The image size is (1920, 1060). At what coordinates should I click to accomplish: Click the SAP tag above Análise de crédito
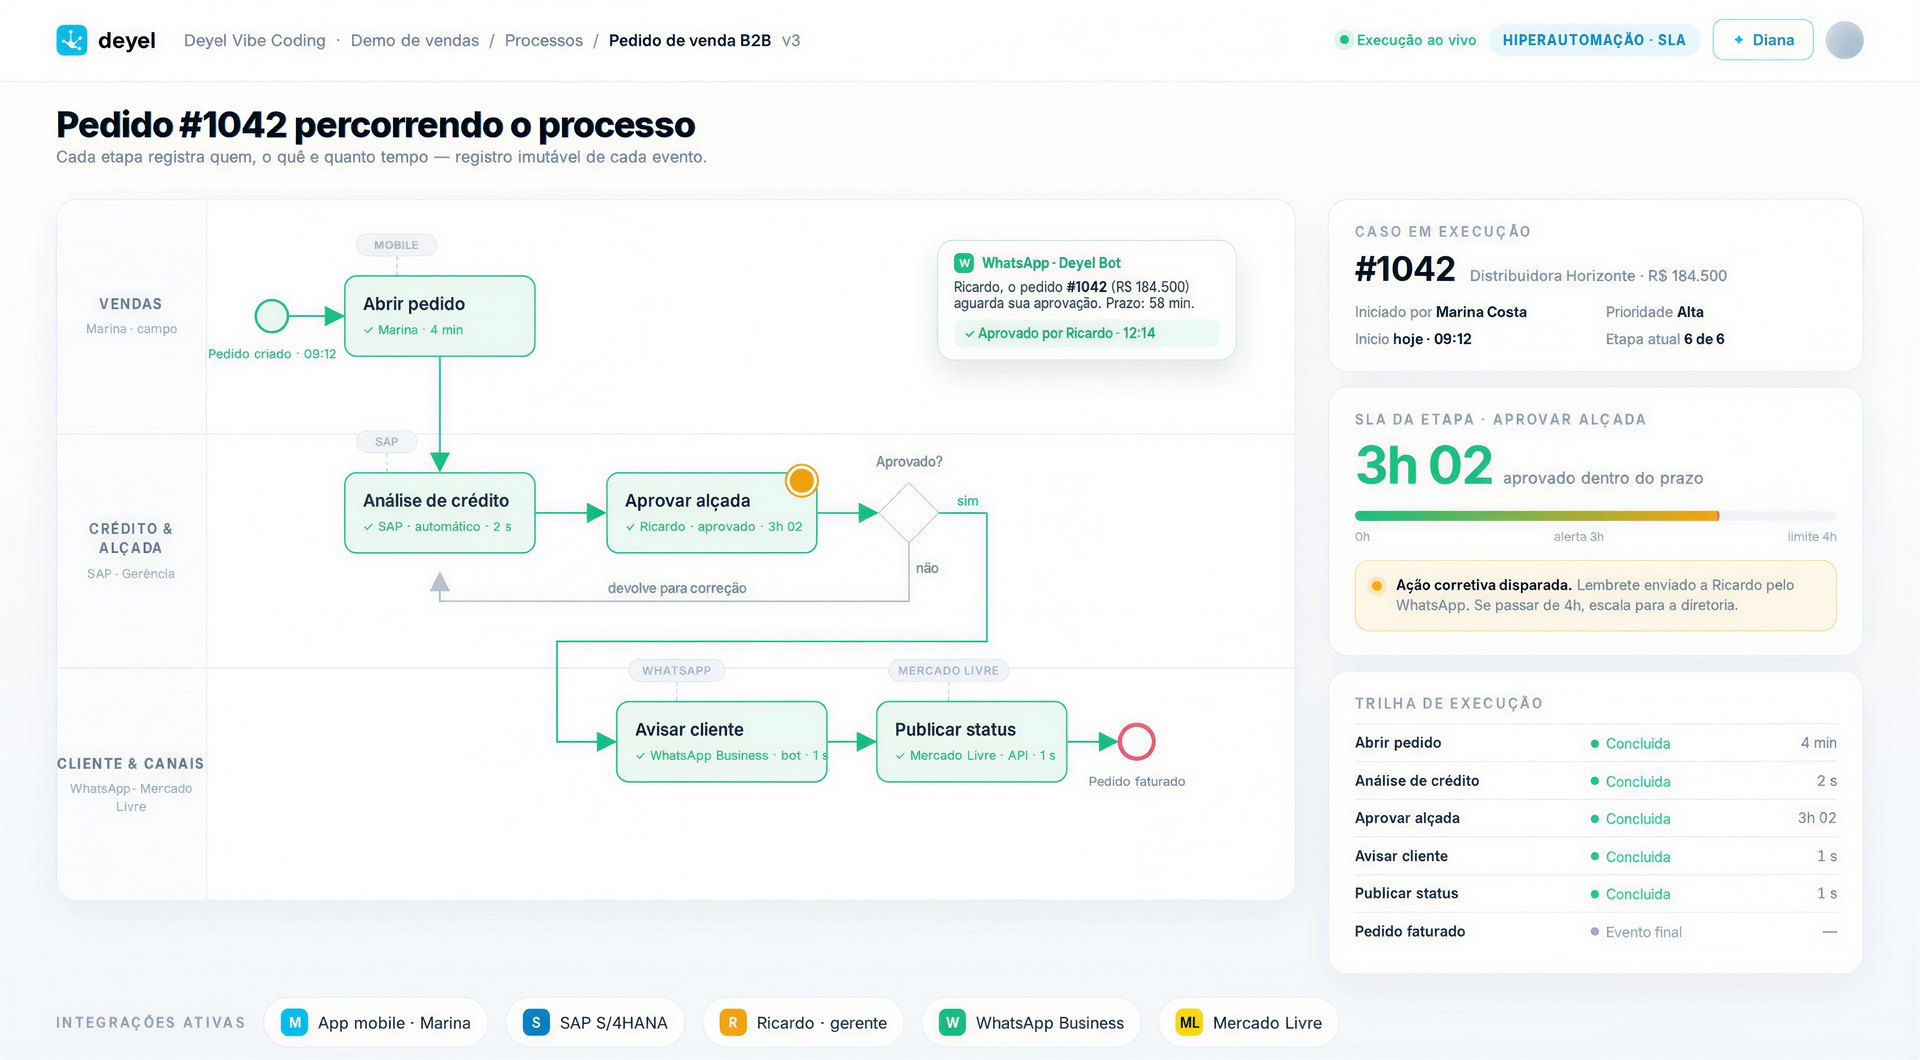click(x=387, y=442)
